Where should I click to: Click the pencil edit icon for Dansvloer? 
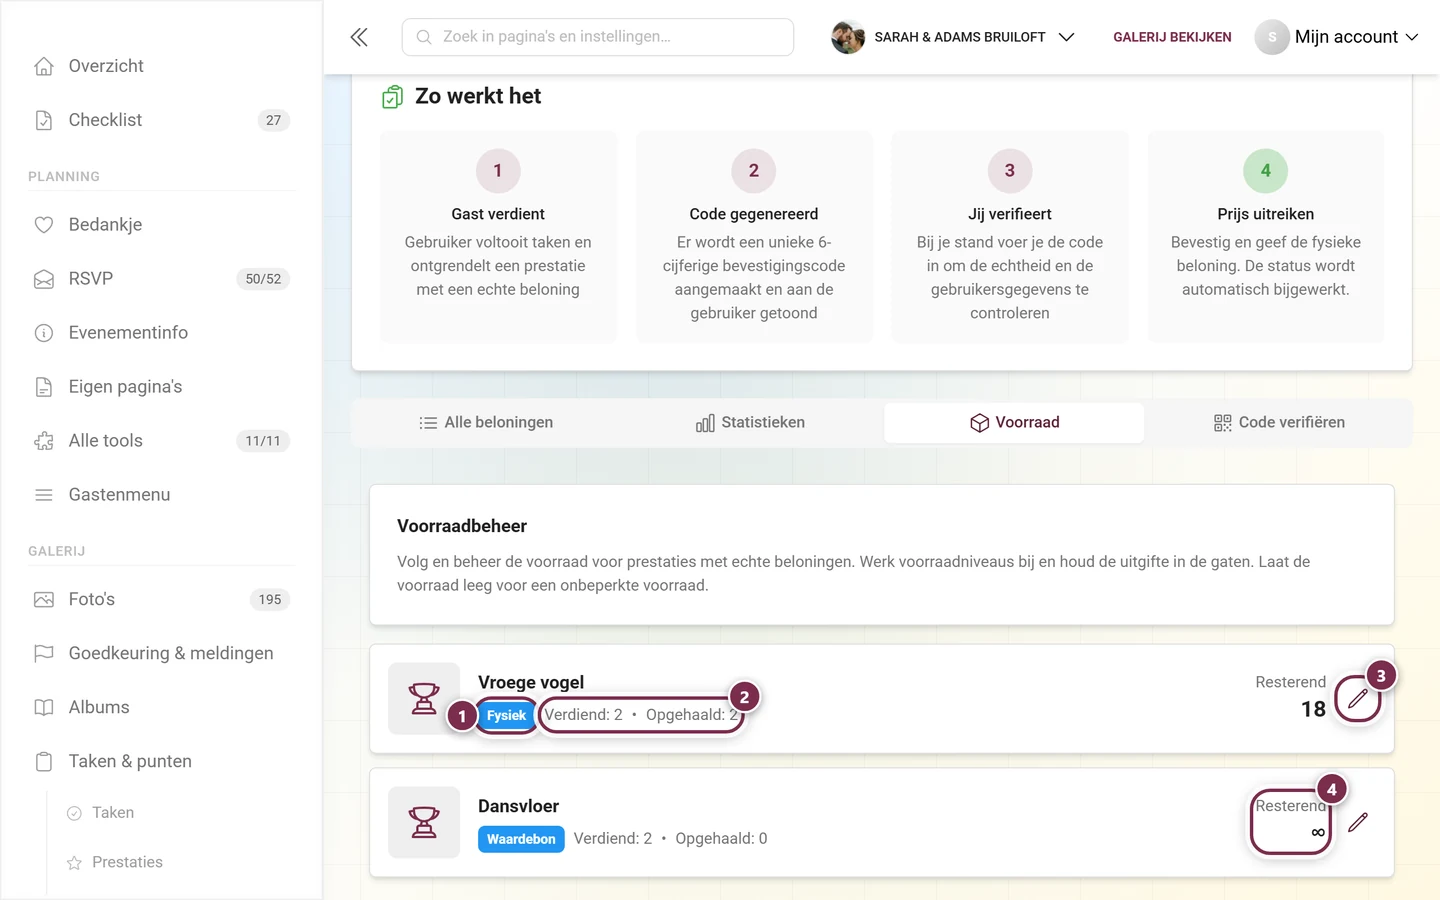tap(1357, 822)
